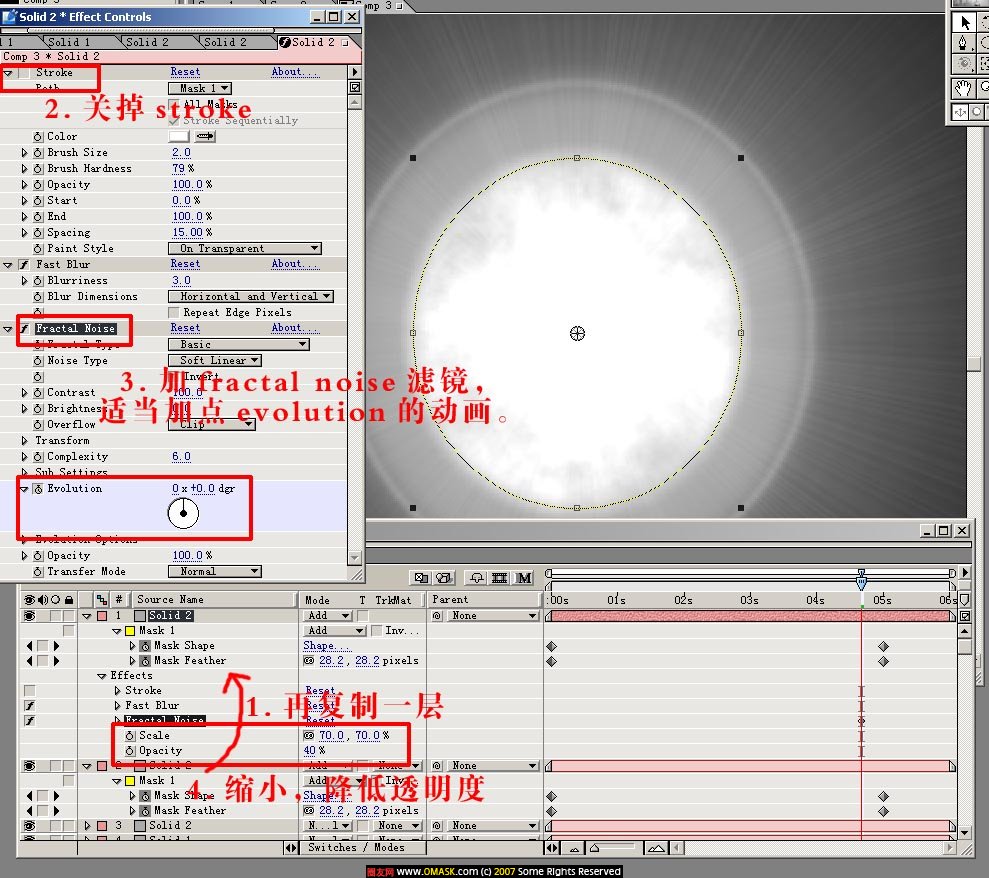The image size is (989, 878).
Task: Click the Contrast stopwatch icon
Action: [x=38, y=393]
